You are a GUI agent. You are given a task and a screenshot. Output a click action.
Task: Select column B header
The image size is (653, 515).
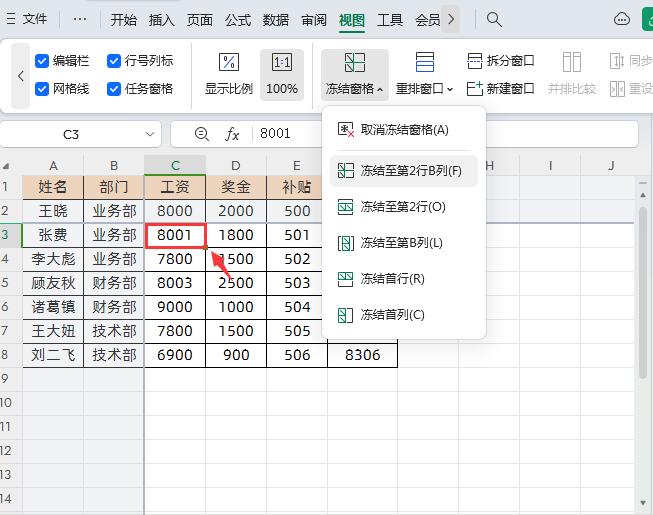[114, 166]
